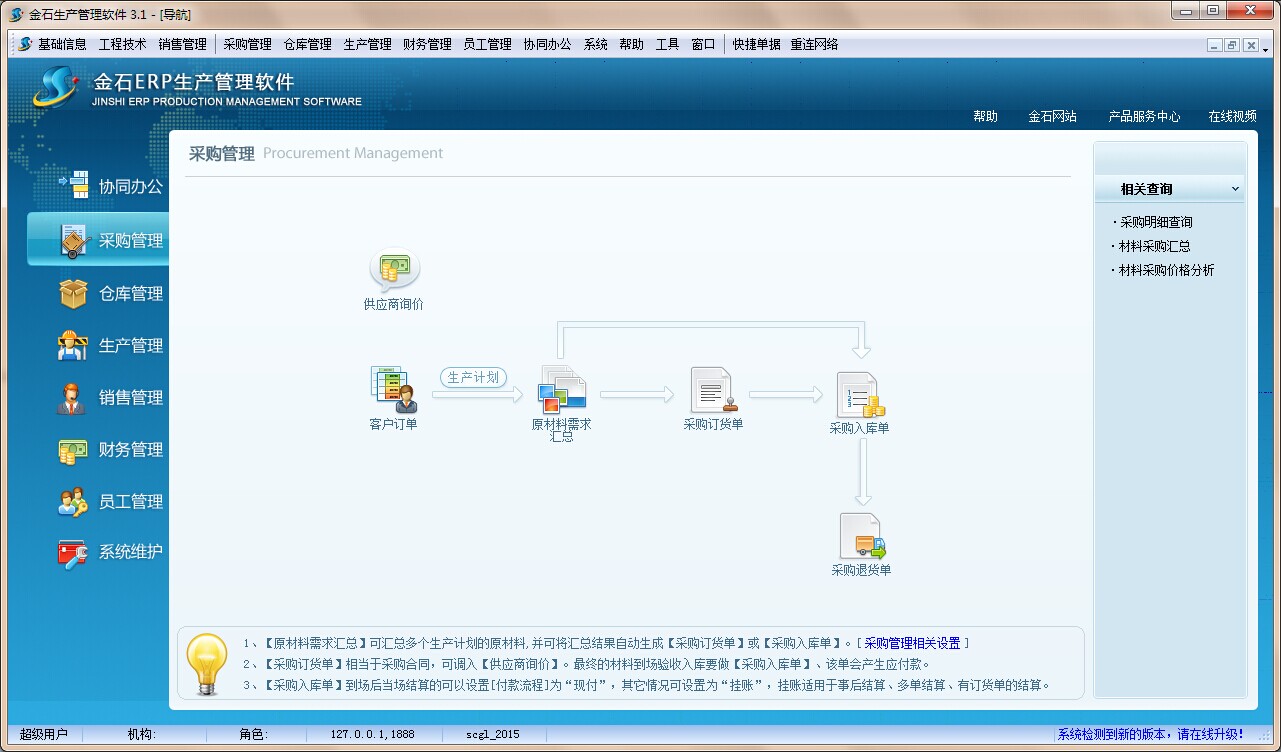Image resolution: width=1281 pixels, height=752 pixels.
Task: Click the 生产计划 flow label
Action: click(473, 377)
